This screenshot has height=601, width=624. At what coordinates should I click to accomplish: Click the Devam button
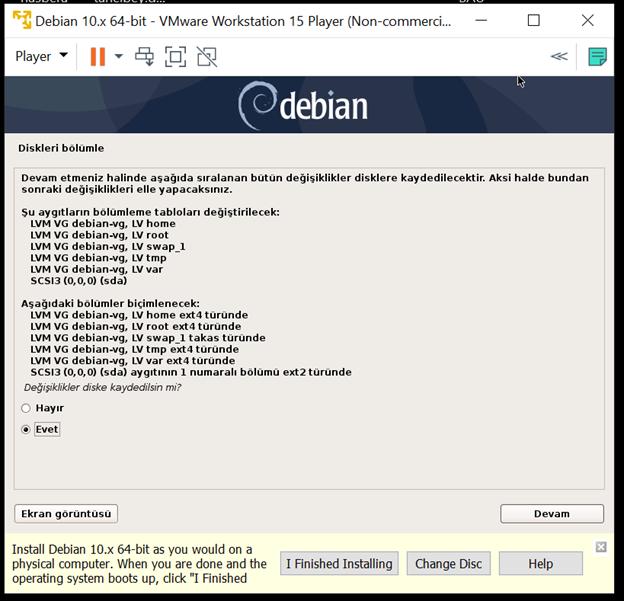pyautogui.click(x=552, y=513)
